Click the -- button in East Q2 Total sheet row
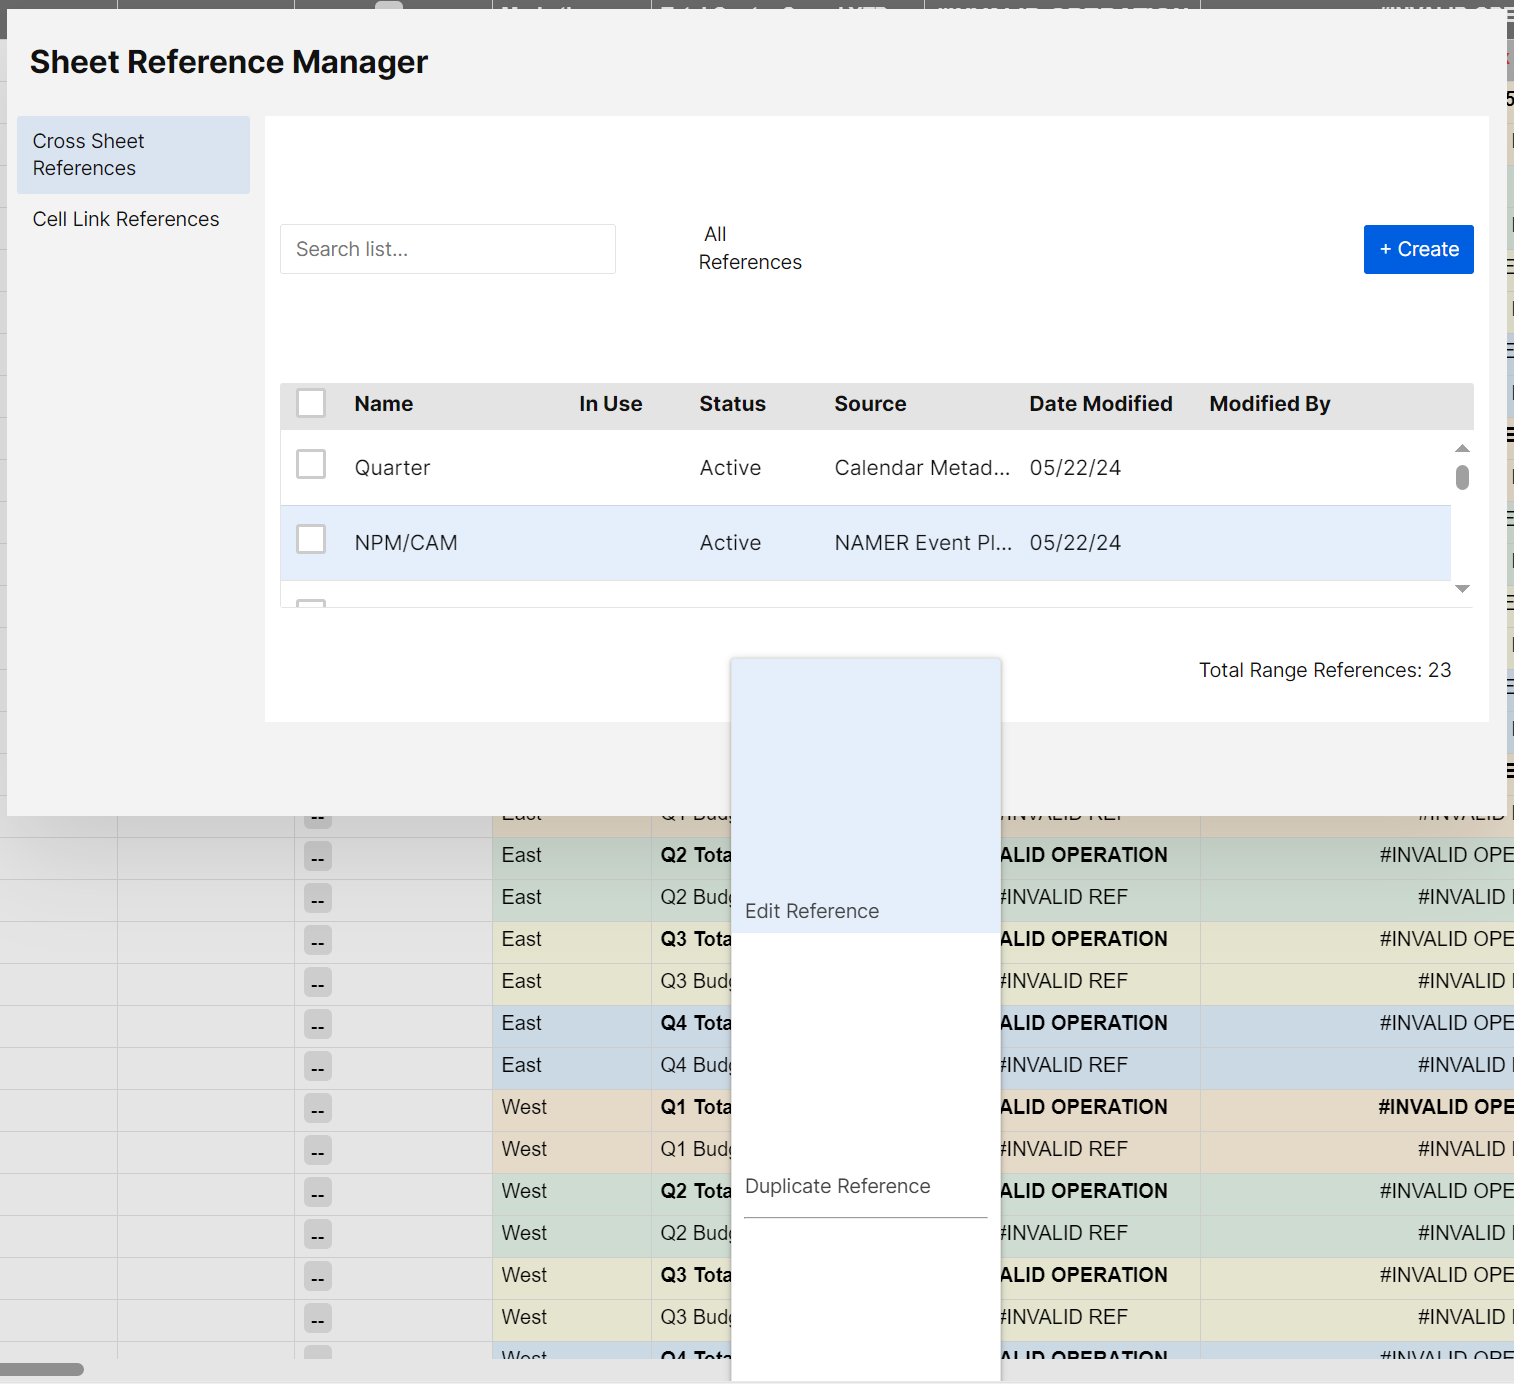This screenshot has height=1384, width=1514. click(318, 857)
